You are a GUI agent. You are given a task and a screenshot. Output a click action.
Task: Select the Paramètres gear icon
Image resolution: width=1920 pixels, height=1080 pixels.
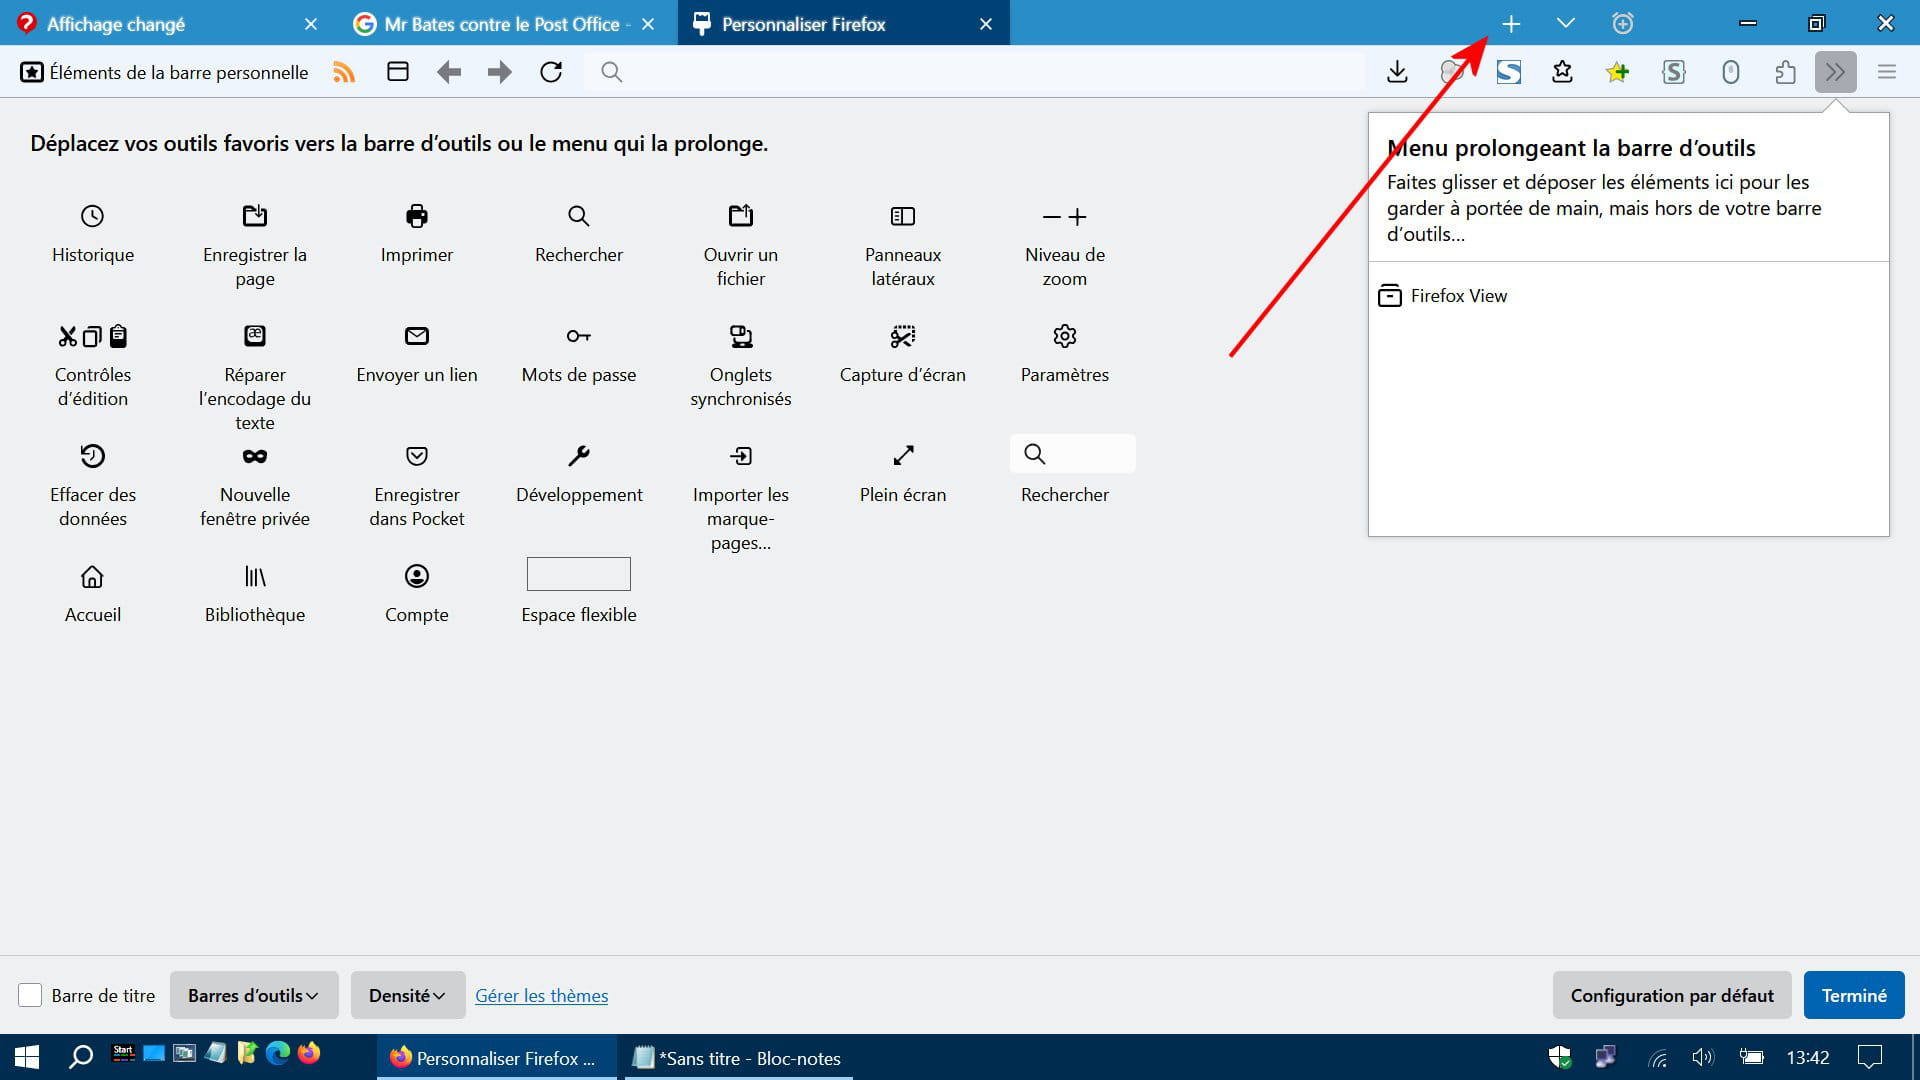(1065, 336)
